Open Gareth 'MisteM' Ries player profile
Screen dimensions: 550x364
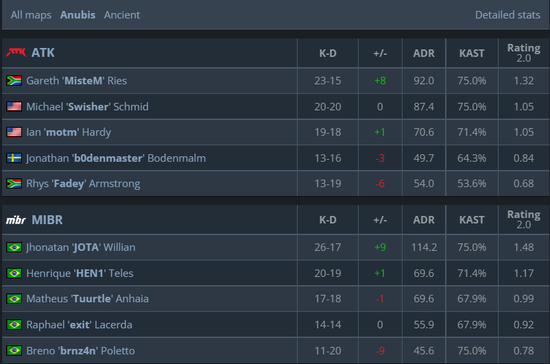(x=76, y=81)
